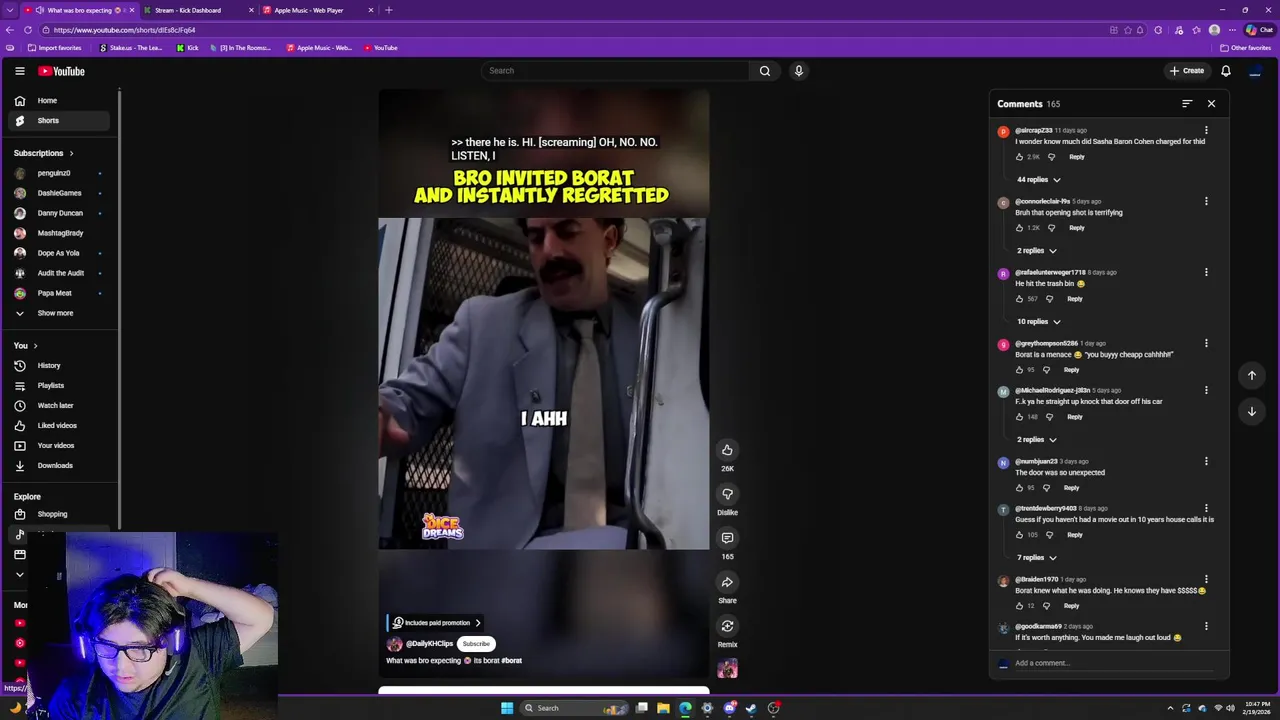Open options menu for @numbjuan23 comment
The width and height of the screenshot is (1280, 720).
[x=1206, y=461]
